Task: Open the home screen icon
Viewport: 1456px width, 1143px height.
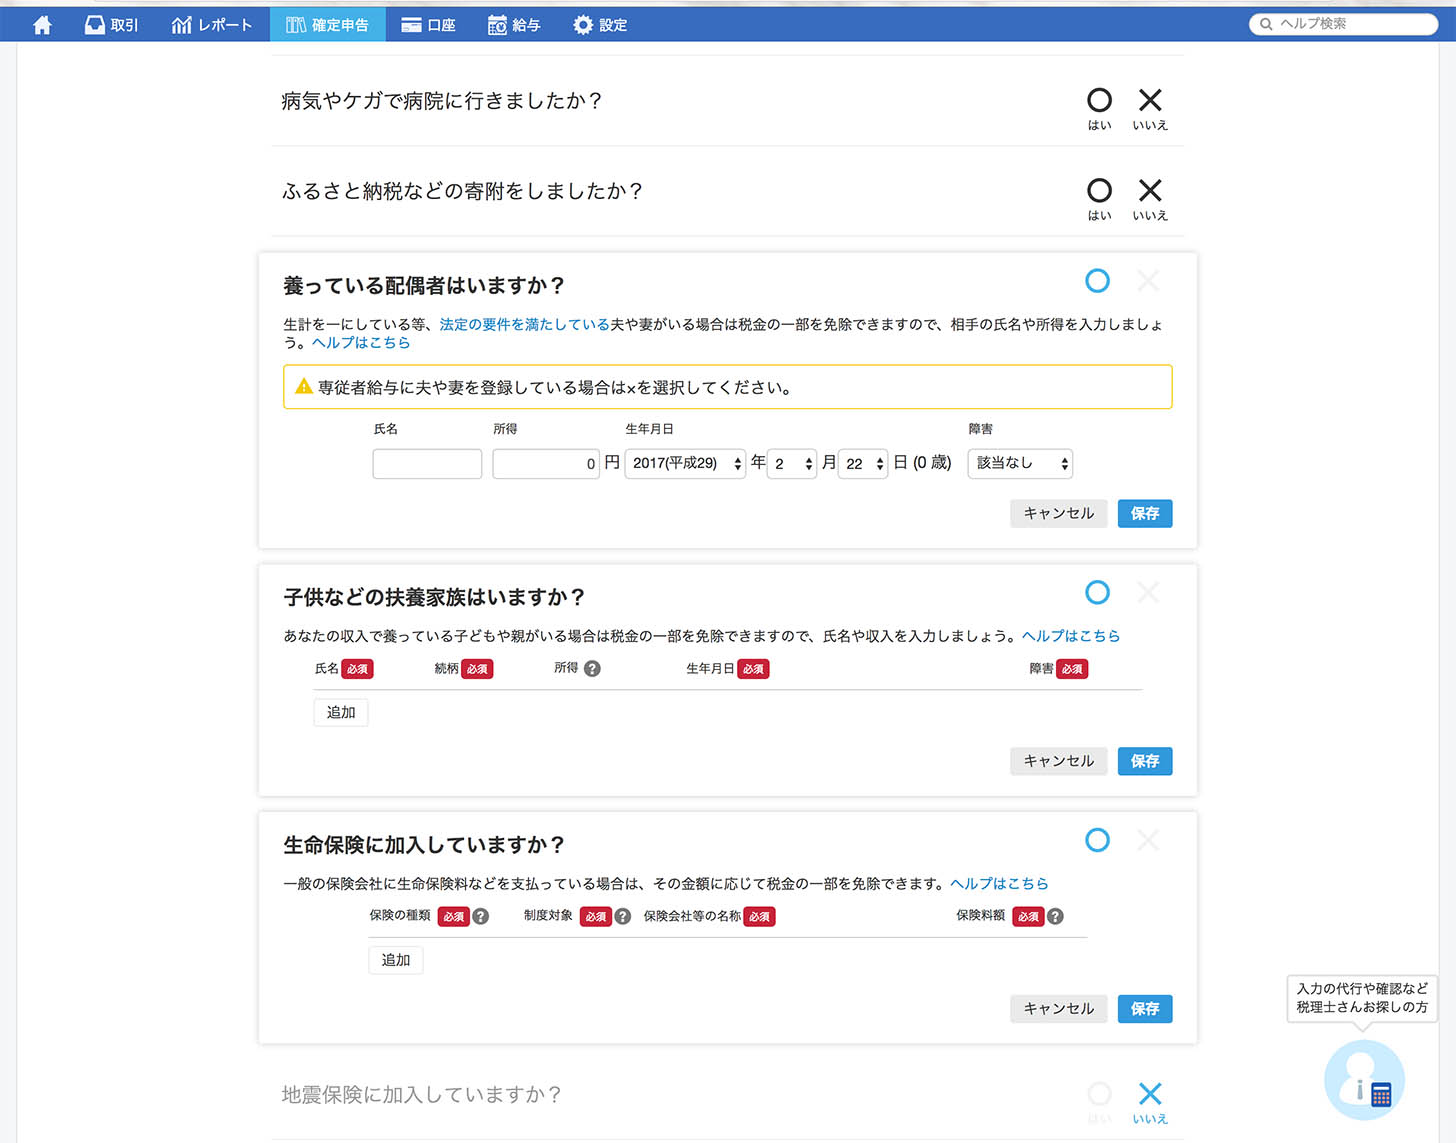Action: [x=41, y=24]
